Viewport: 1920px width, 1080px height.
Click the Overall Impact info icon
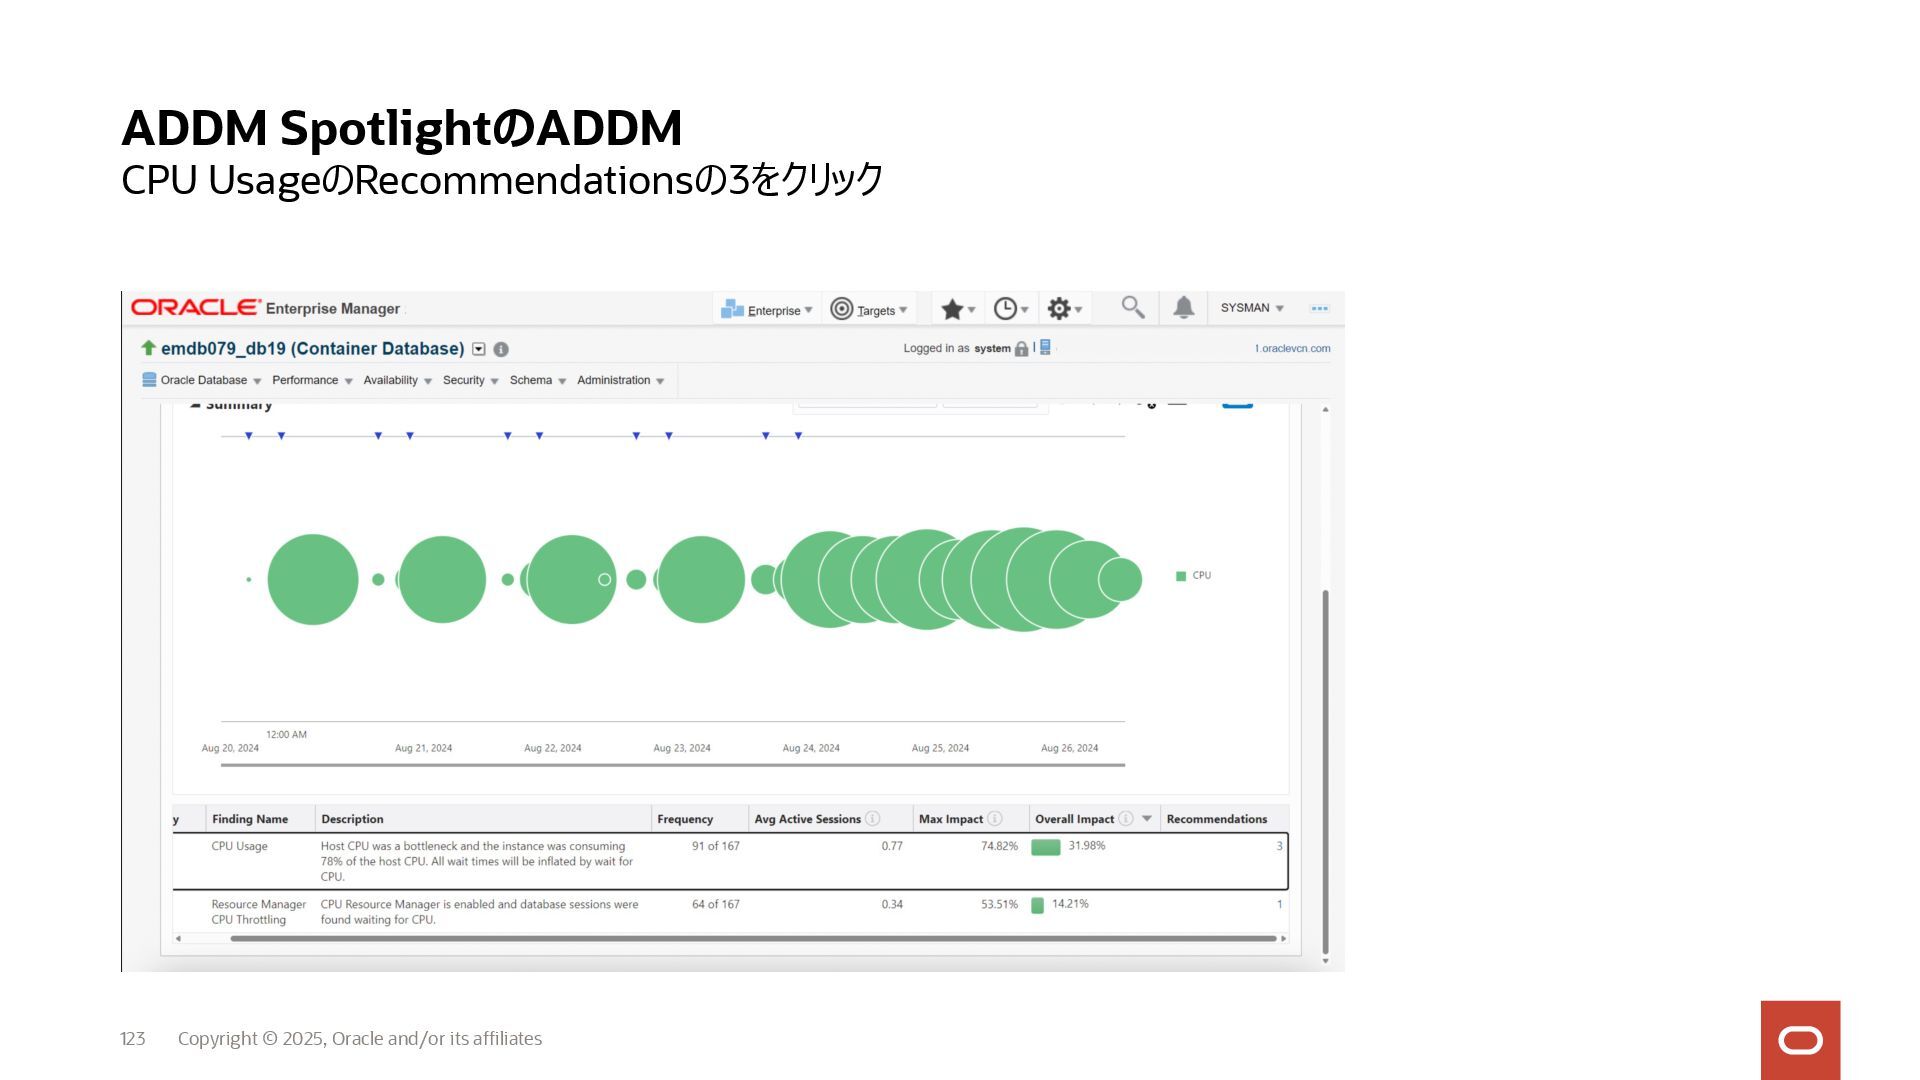pos(1126,819)
